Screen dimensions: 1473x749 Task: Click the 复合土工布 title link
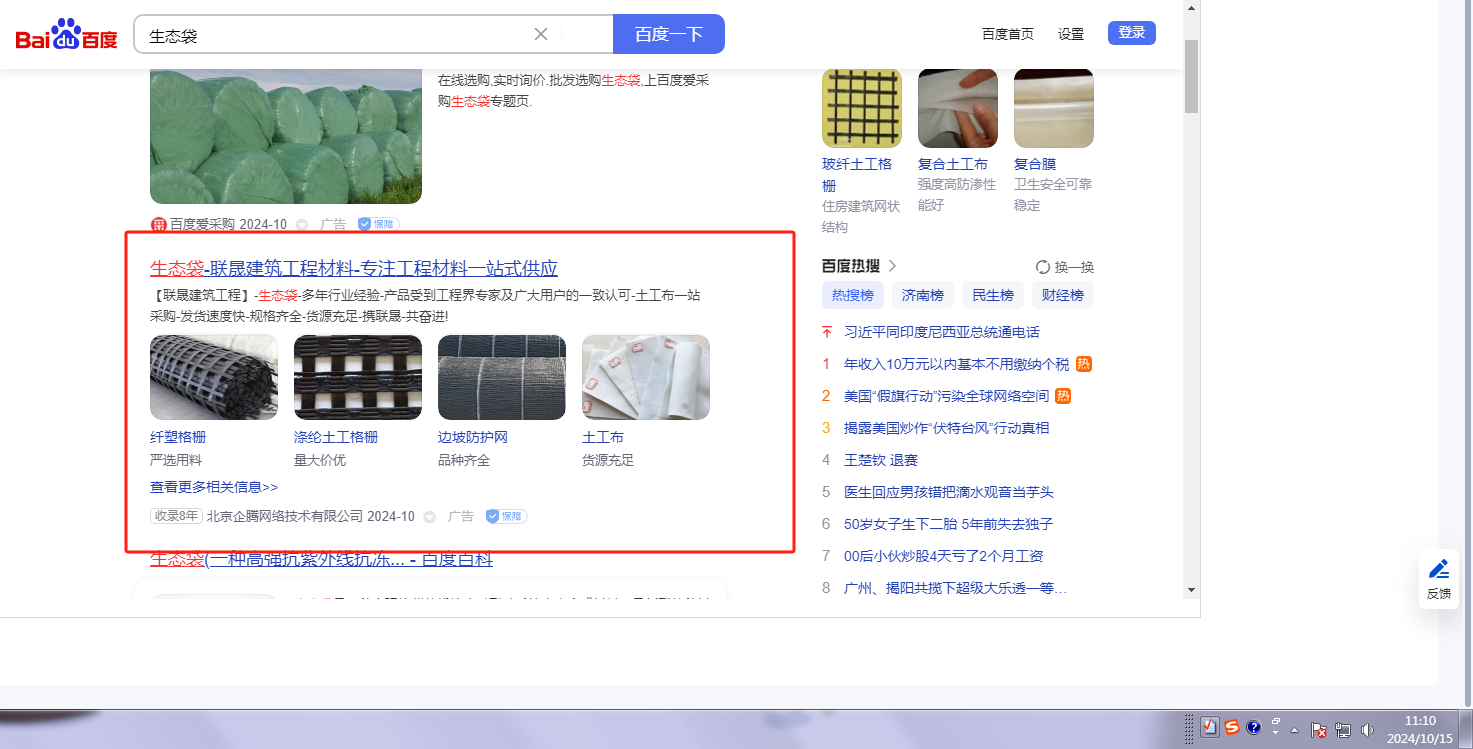point(953,163)
